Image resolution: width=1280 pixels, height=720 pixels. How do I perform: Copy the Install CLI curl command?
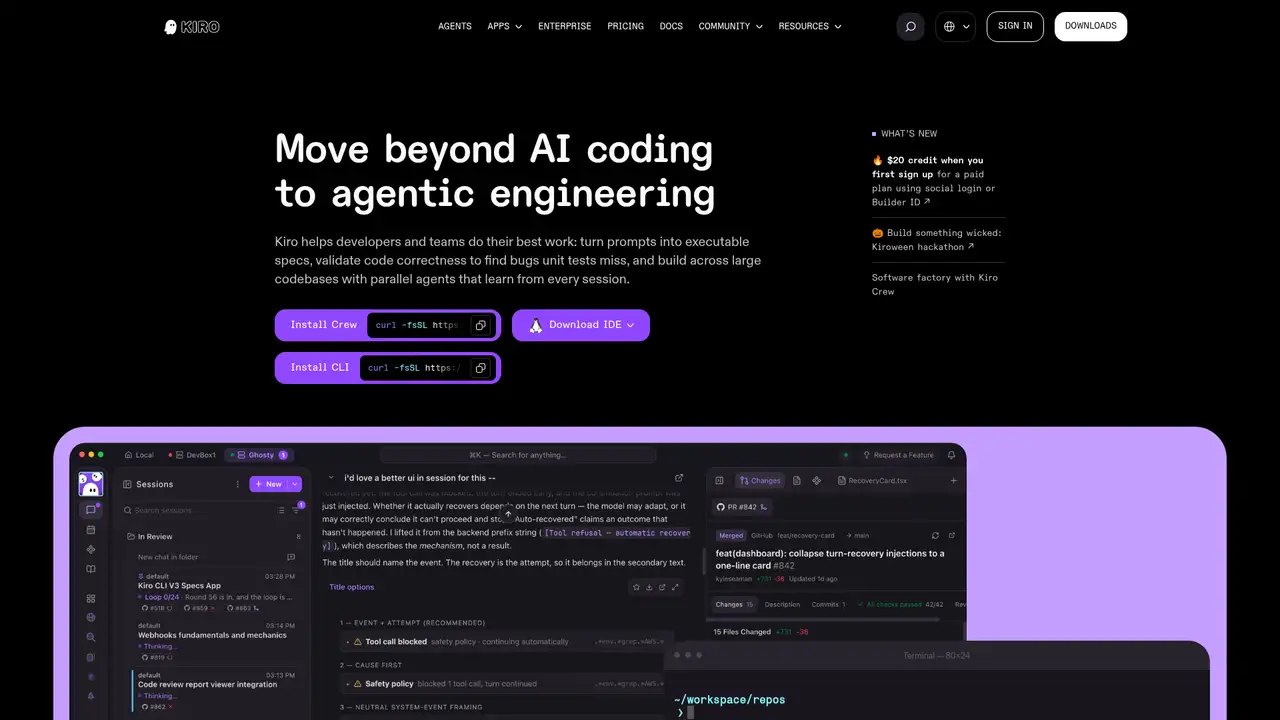point(480,368)
